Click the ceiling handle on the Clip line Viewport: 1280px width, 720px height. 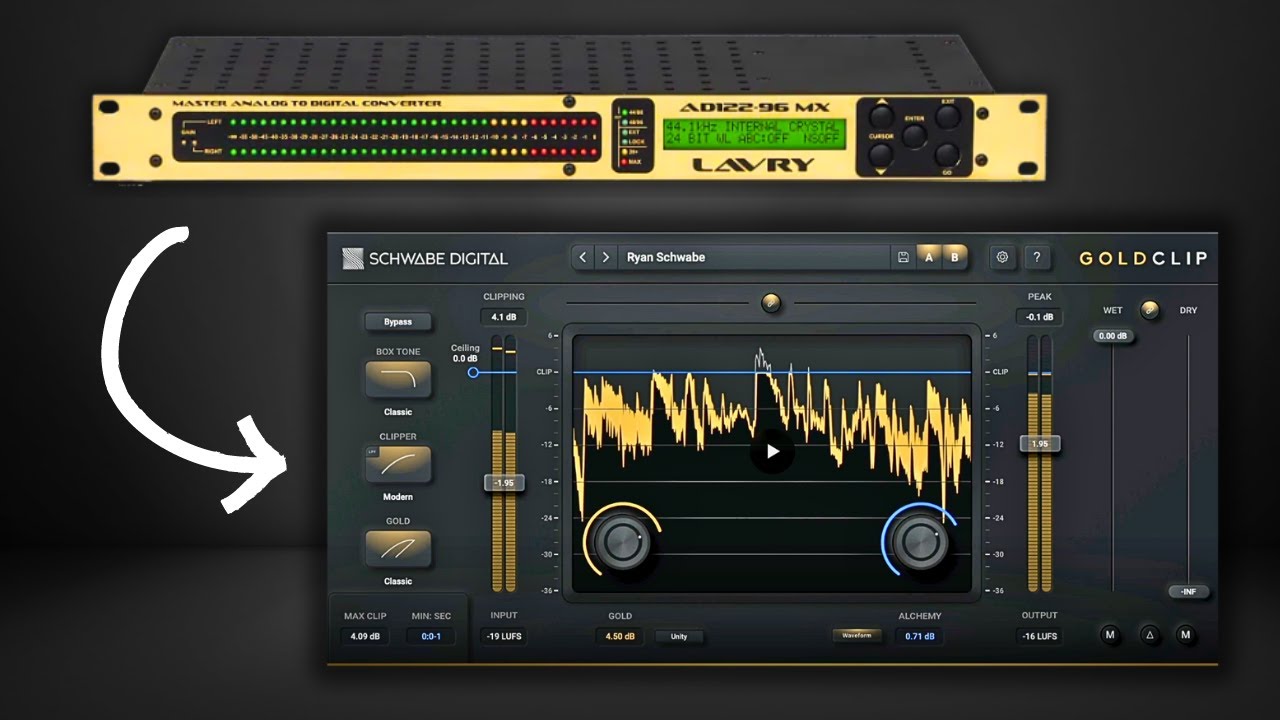[x=473, y=372]
